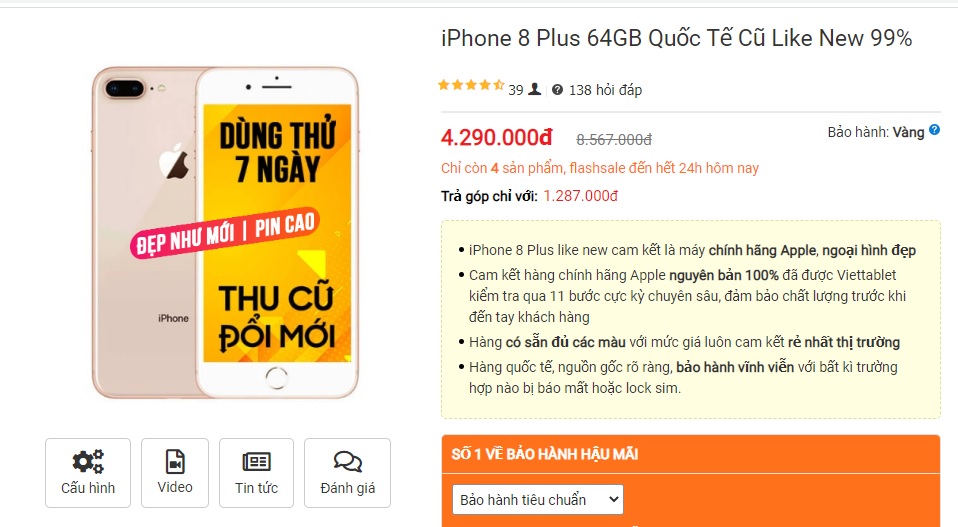The width and height of the screenshot is (958, 527).
Task: Click the crossed-out price 8.567.000đ
Action: 614,140
